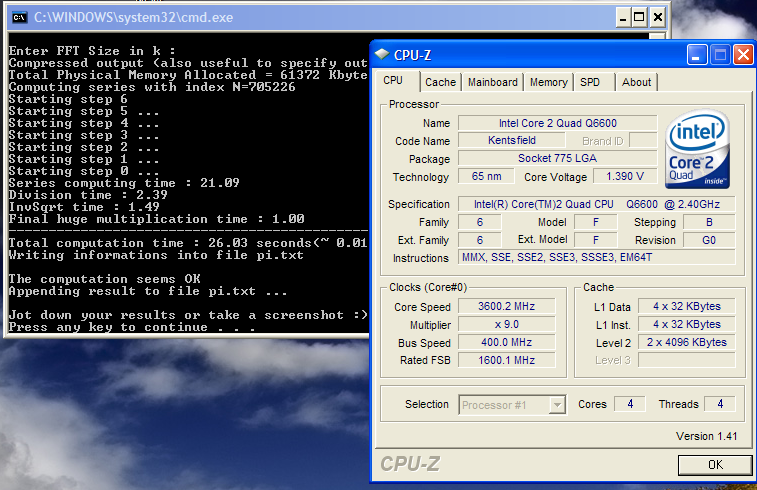This screenshot has width=757, height=490.
Task: Click the L1 Data cache value
Action: 687,307
